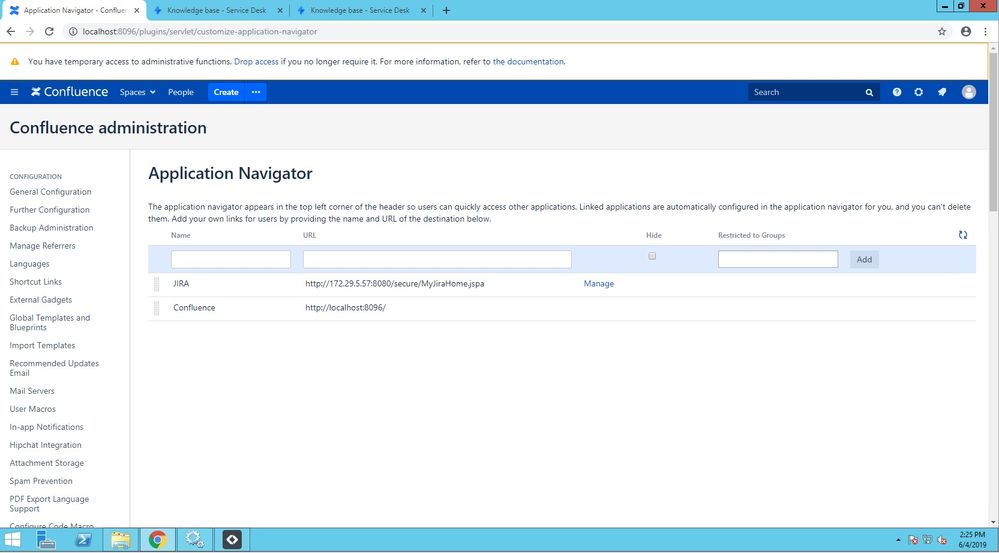Open Manage Referrers in the sidebar
This screenshot has height=553, width=999.
pyautogui.click(x=43, y=246)
